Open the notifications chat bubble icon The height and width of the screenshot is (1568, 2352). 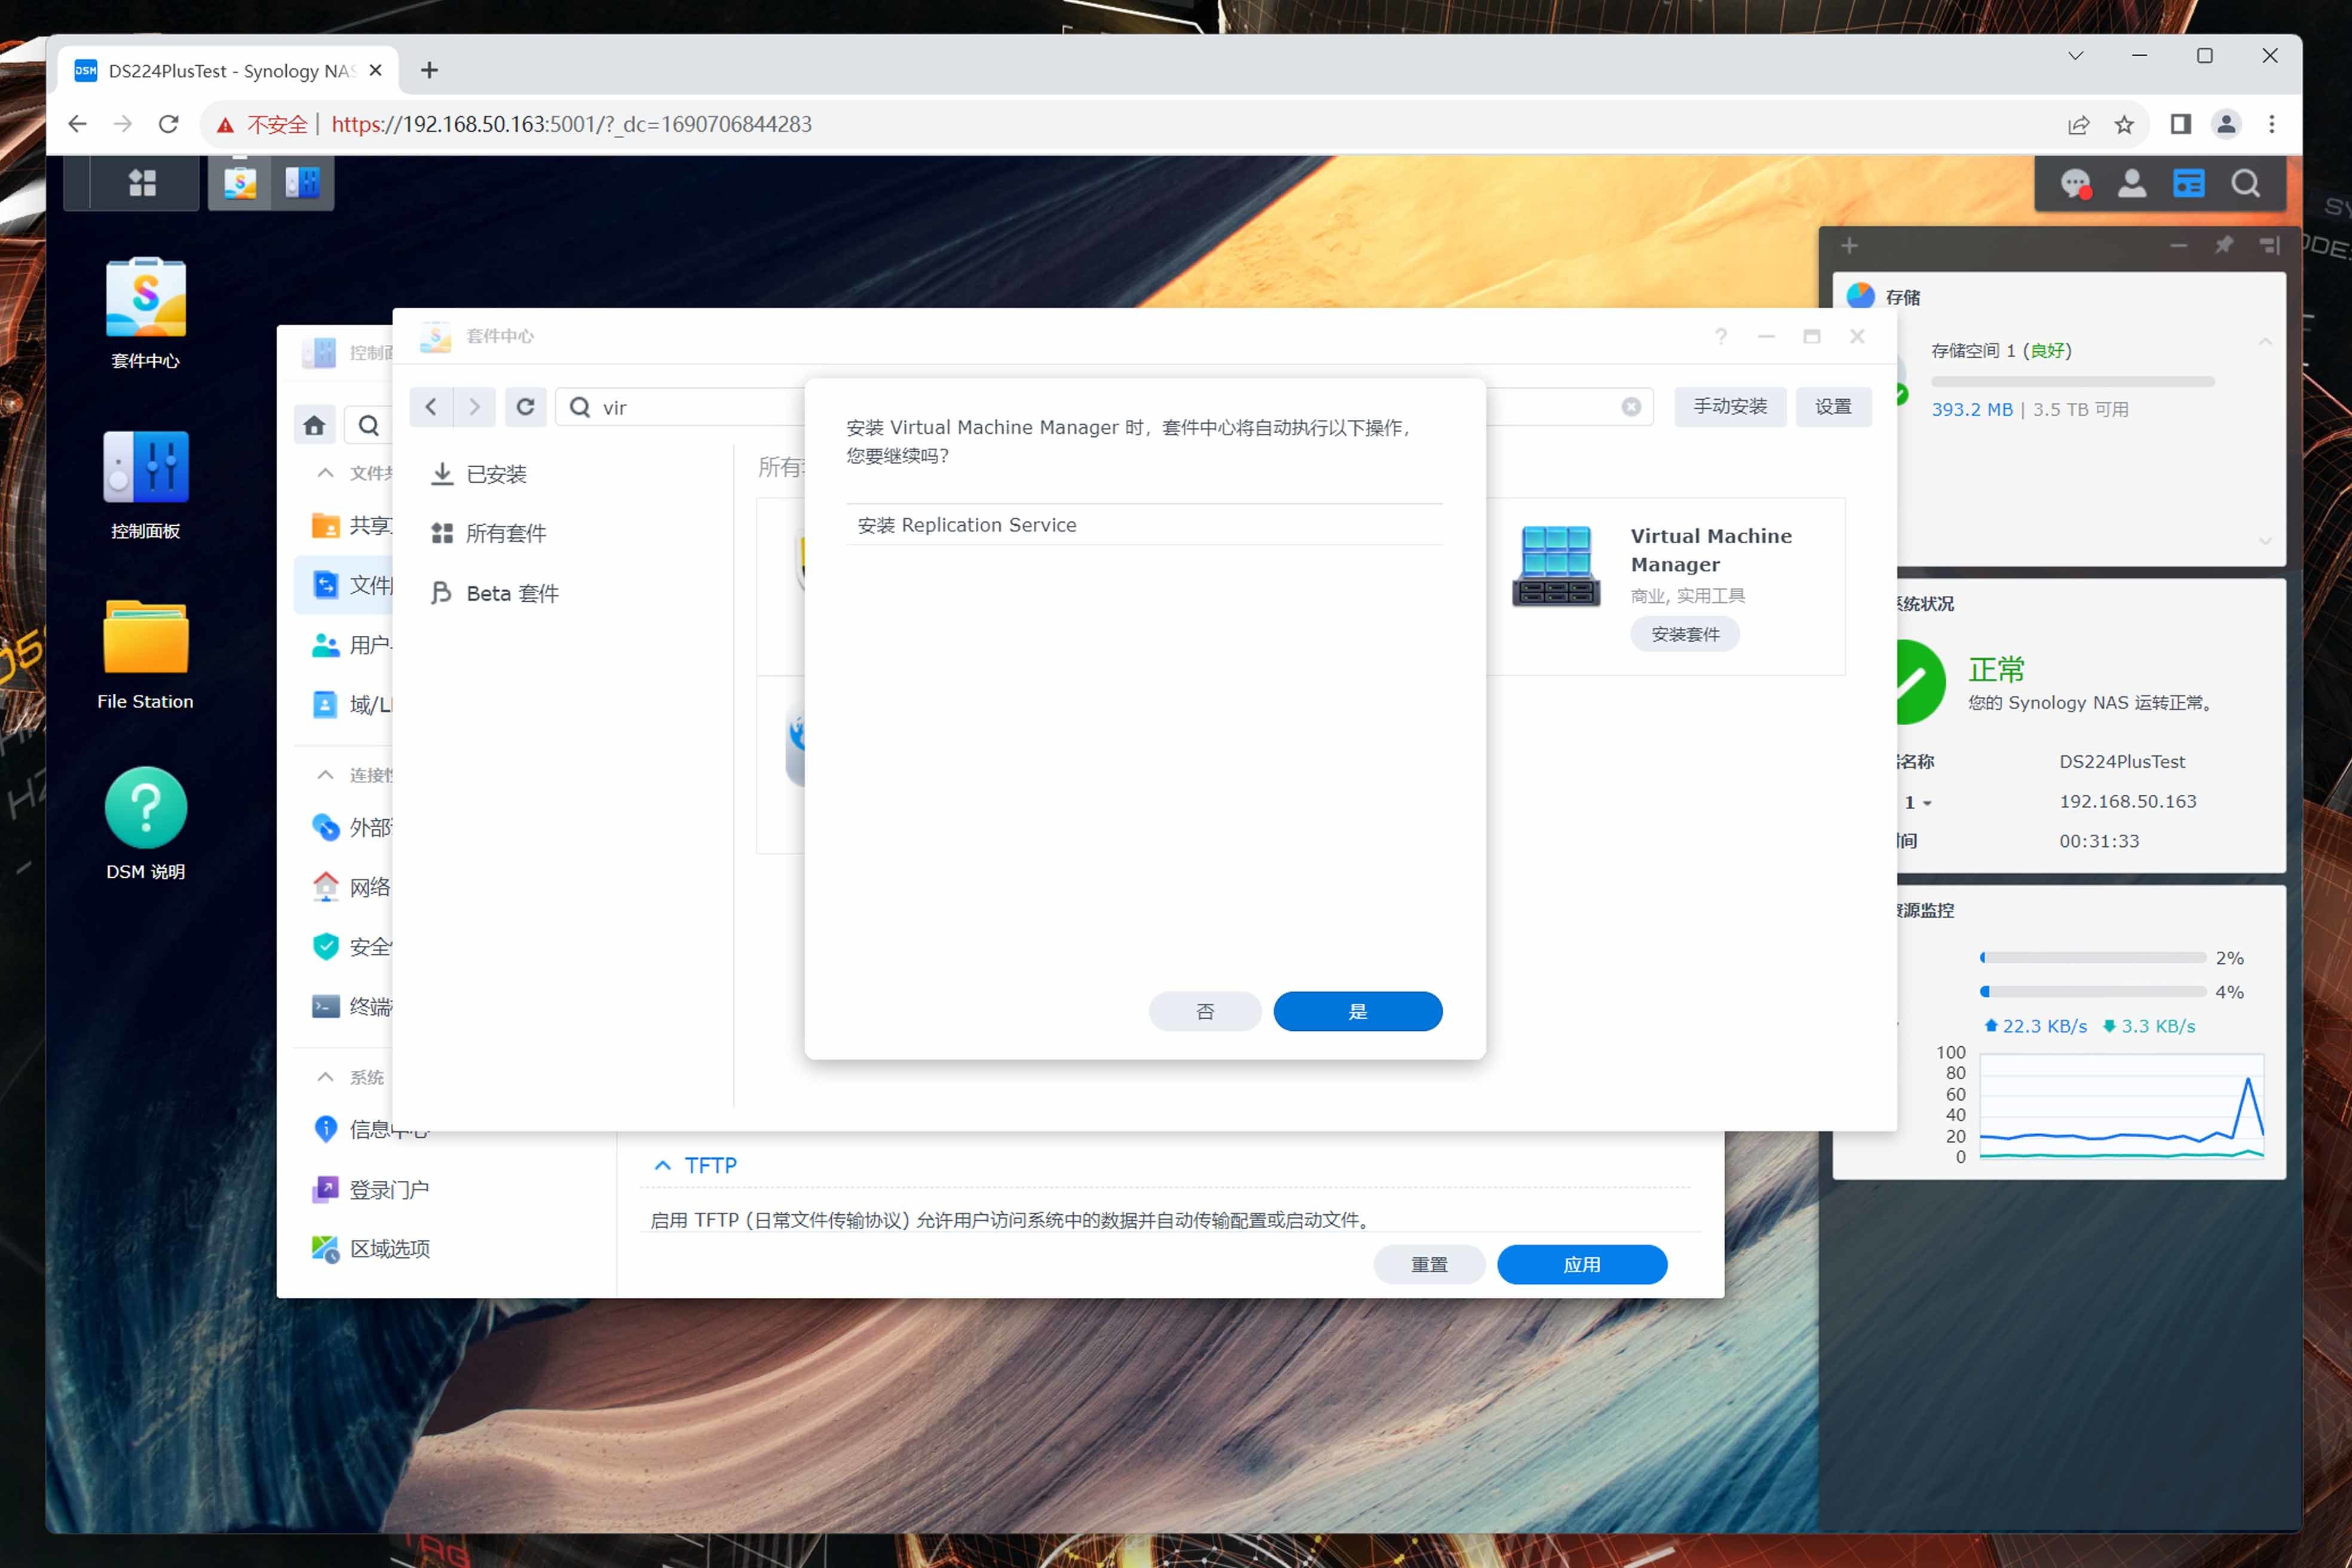point(2075,184)
